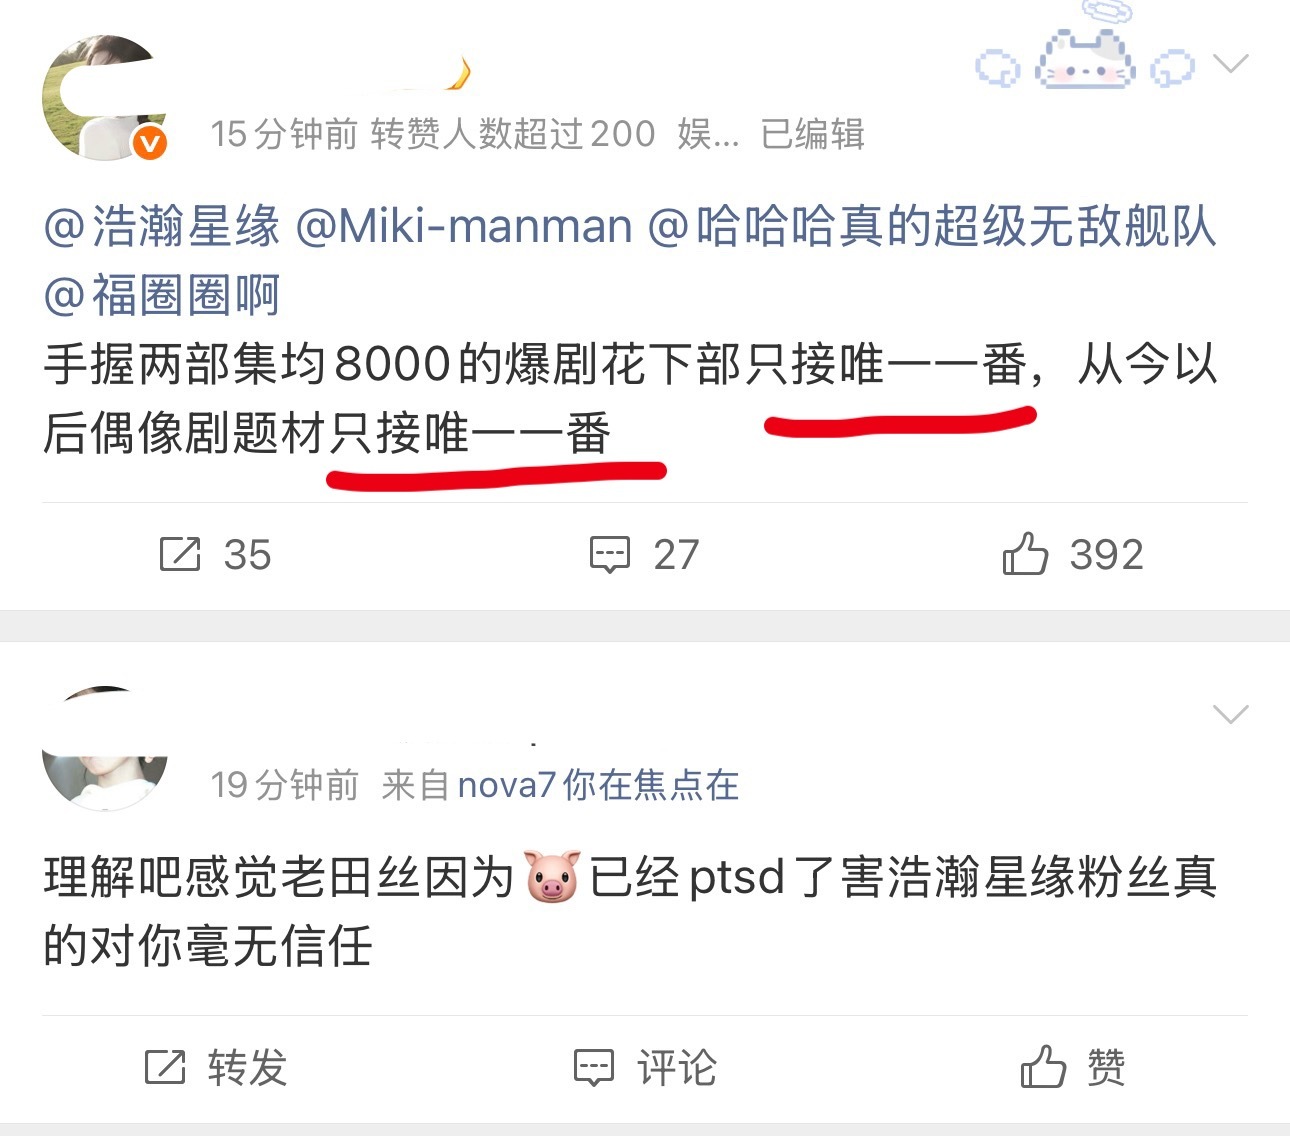Open repost icon on first post
Viewport: 1290px width, 1136px height.
click(180, 554)
